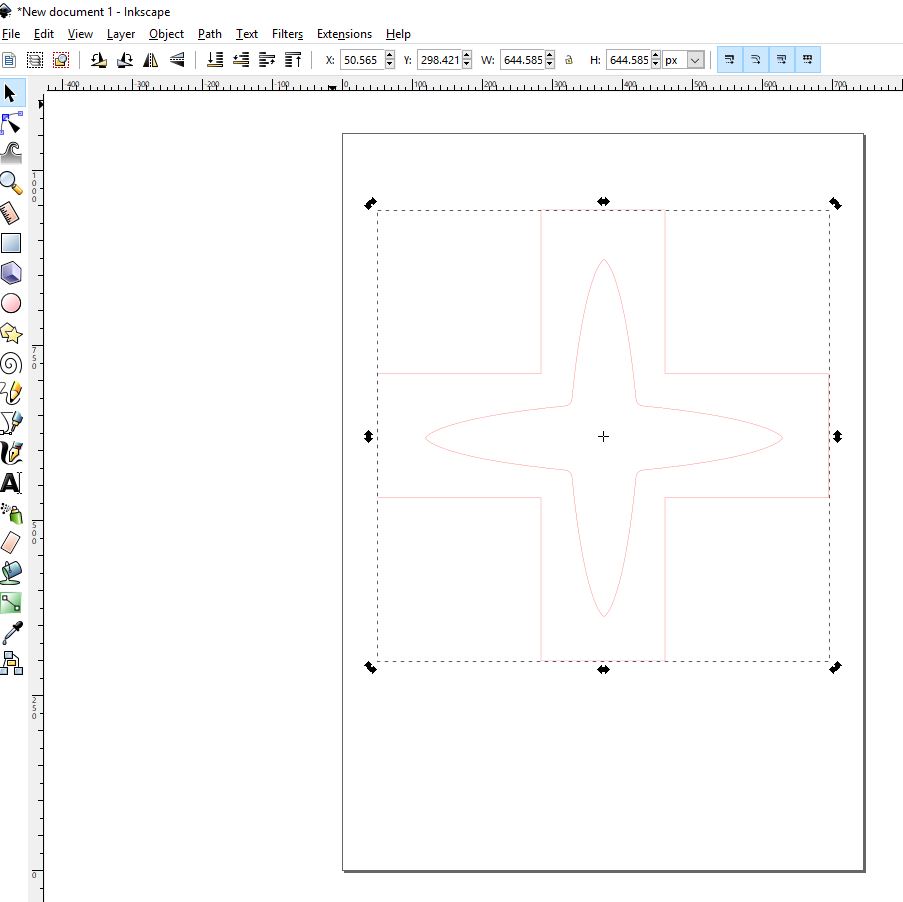Viewport: 903px width, 902px height.
Task: Open the Text menu
Action: pos(246,34)
